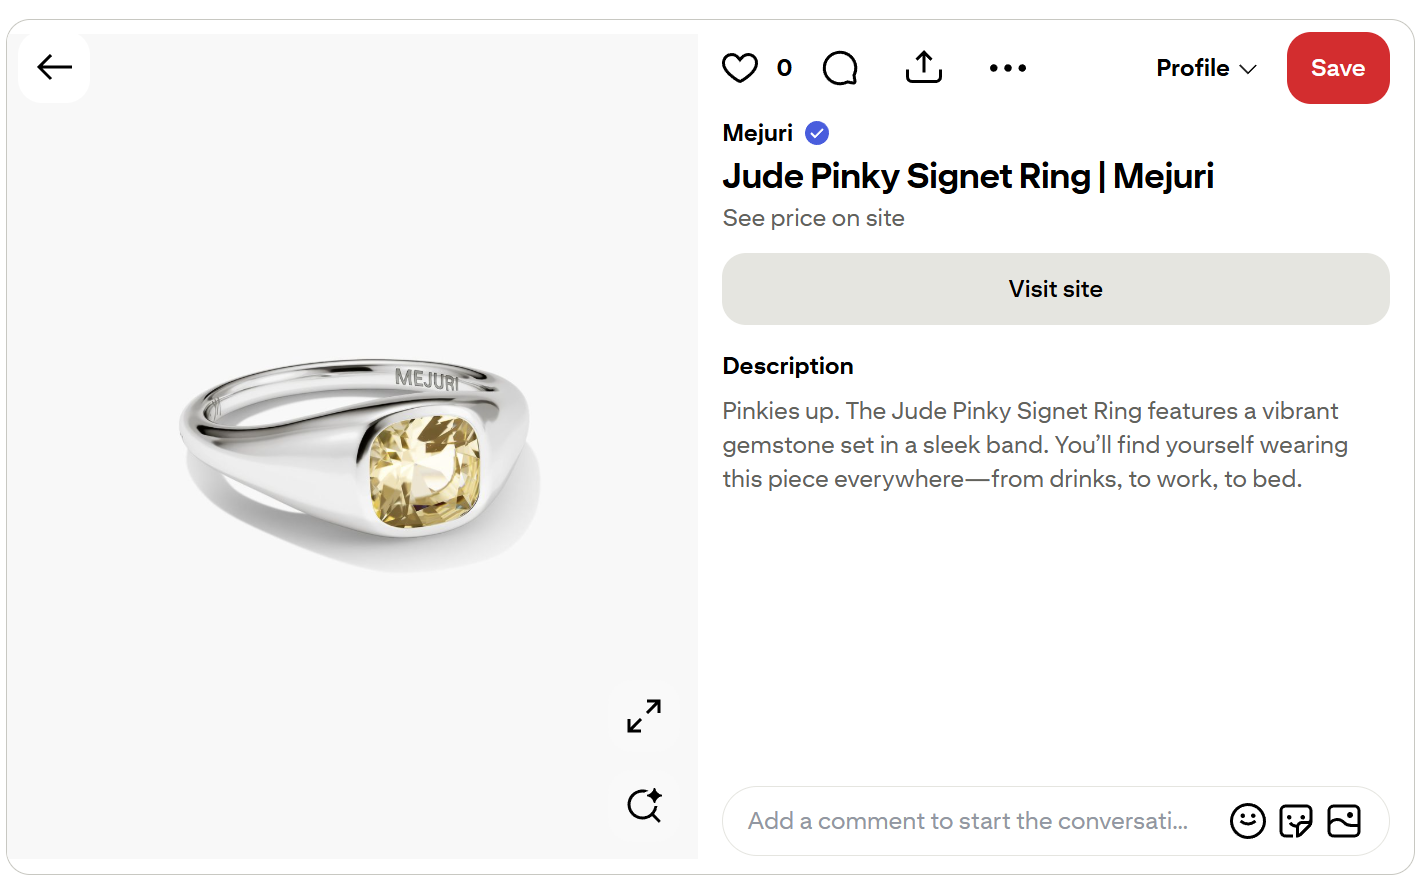Screen dimensions: 1420x885
Task: Attach a photo to your comment
Action: pyautogui.click(x=1344, y=820)
